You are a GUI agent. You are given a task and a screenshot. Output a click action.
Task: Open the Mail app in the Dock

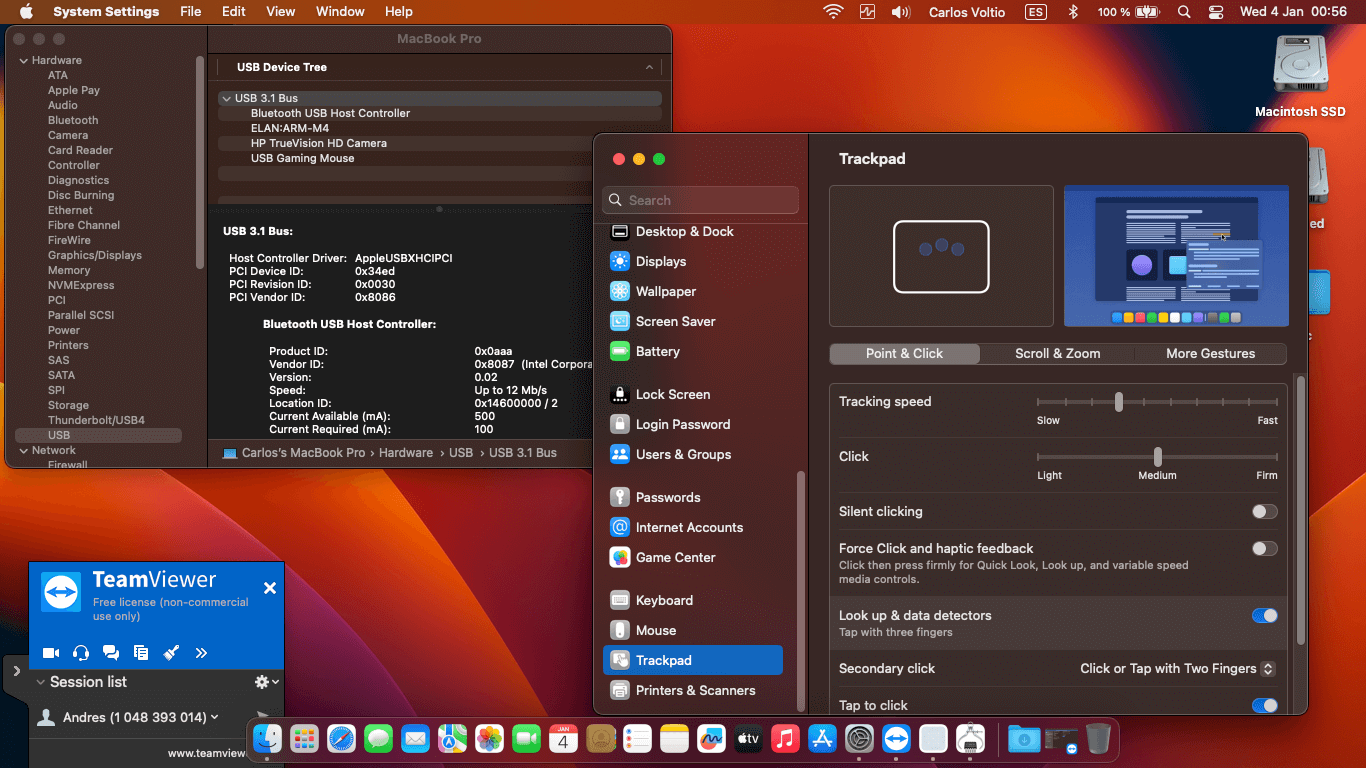tap(415, 739)
